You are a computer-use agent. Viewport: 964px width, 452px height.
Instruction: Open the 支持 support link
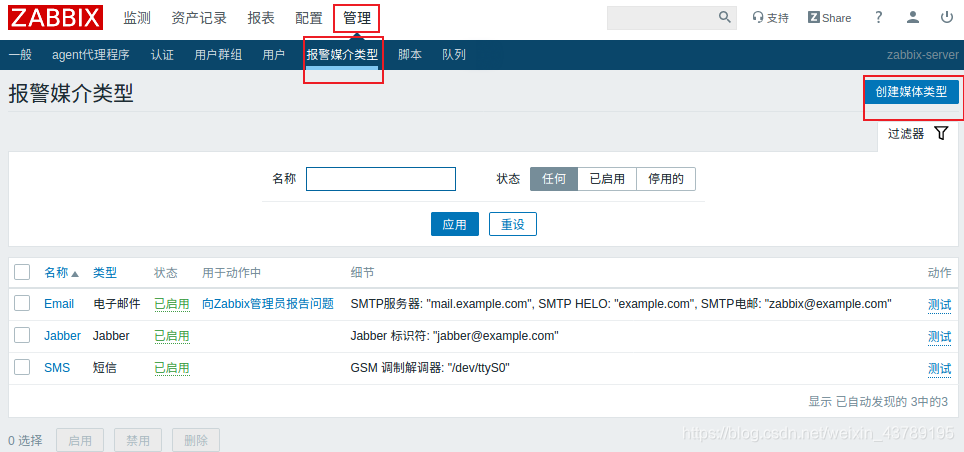click(x=770, y=18)
